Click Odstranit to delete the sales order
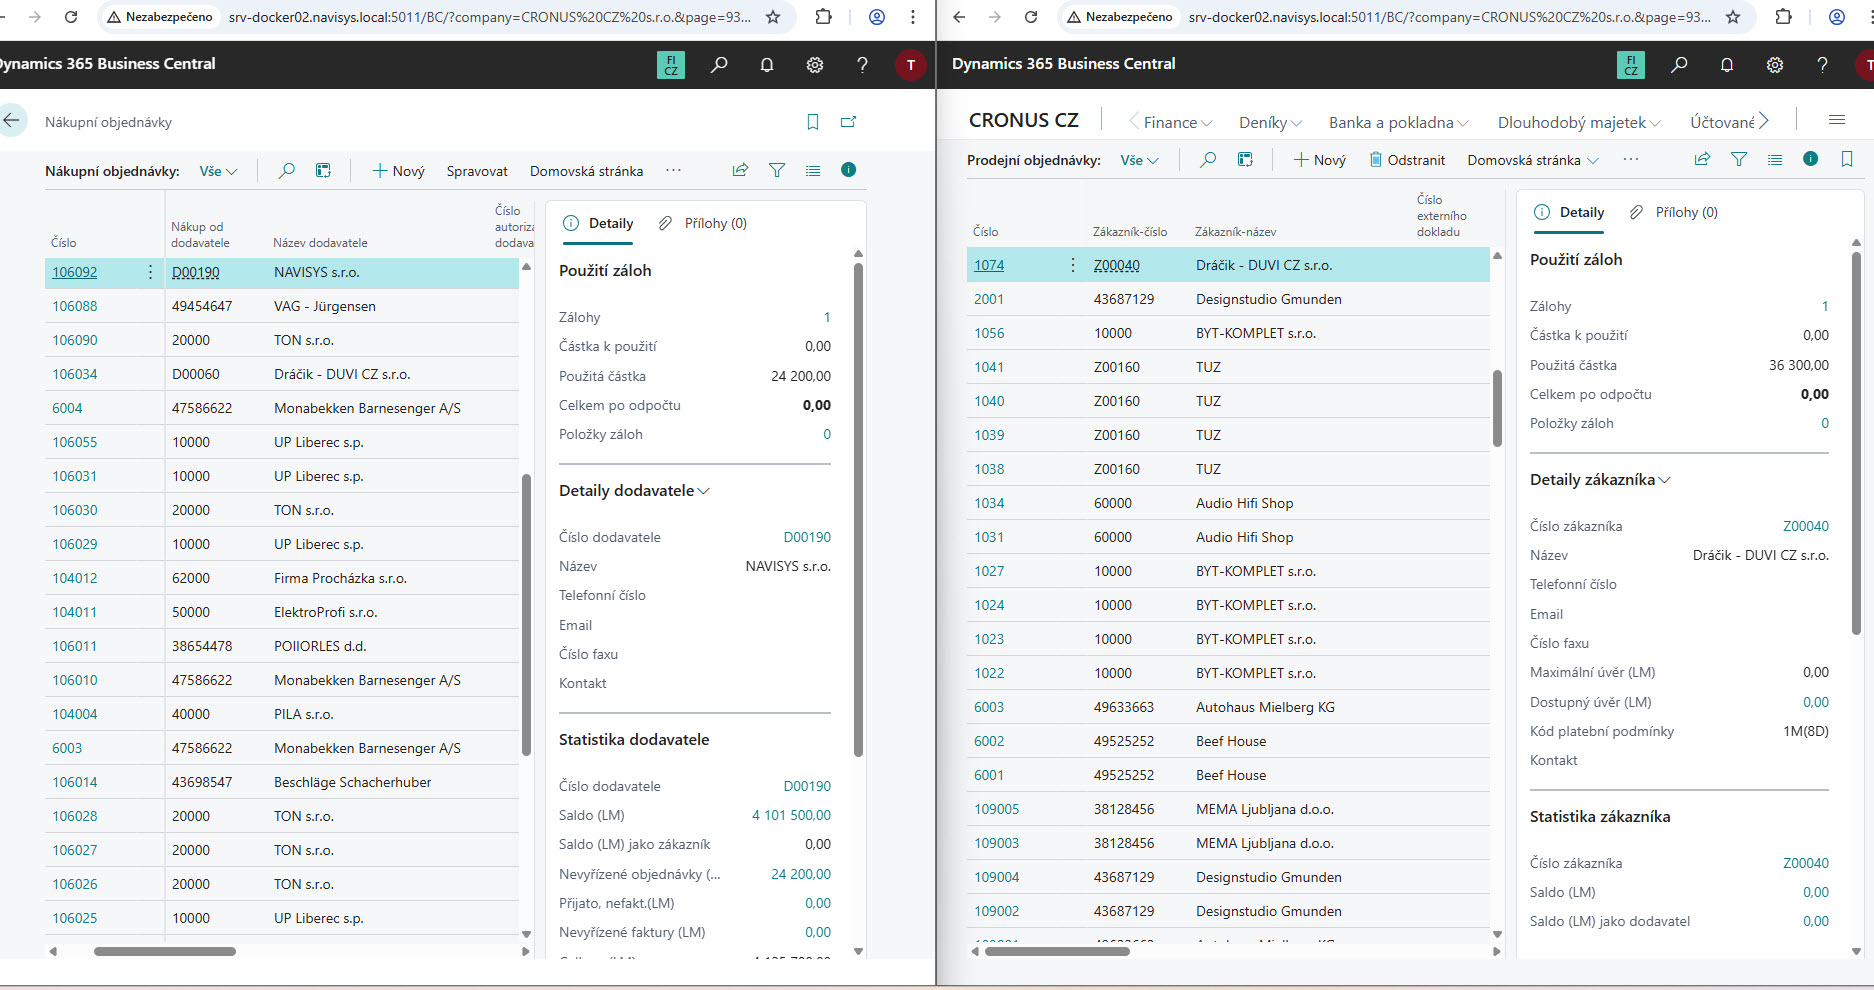Image resolution: width=1874 pixels, height=990 pixels. [1407, 160]
